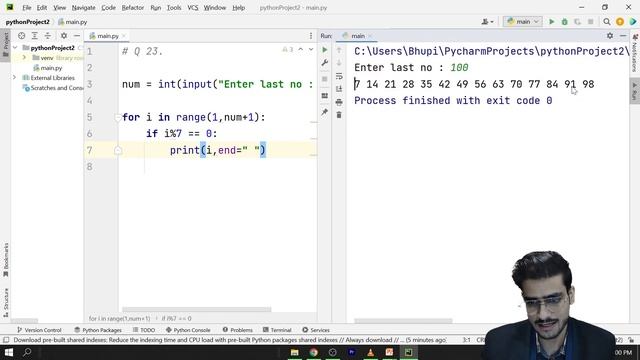
Task: Open the Problems tool window
Action: (238, 330)
